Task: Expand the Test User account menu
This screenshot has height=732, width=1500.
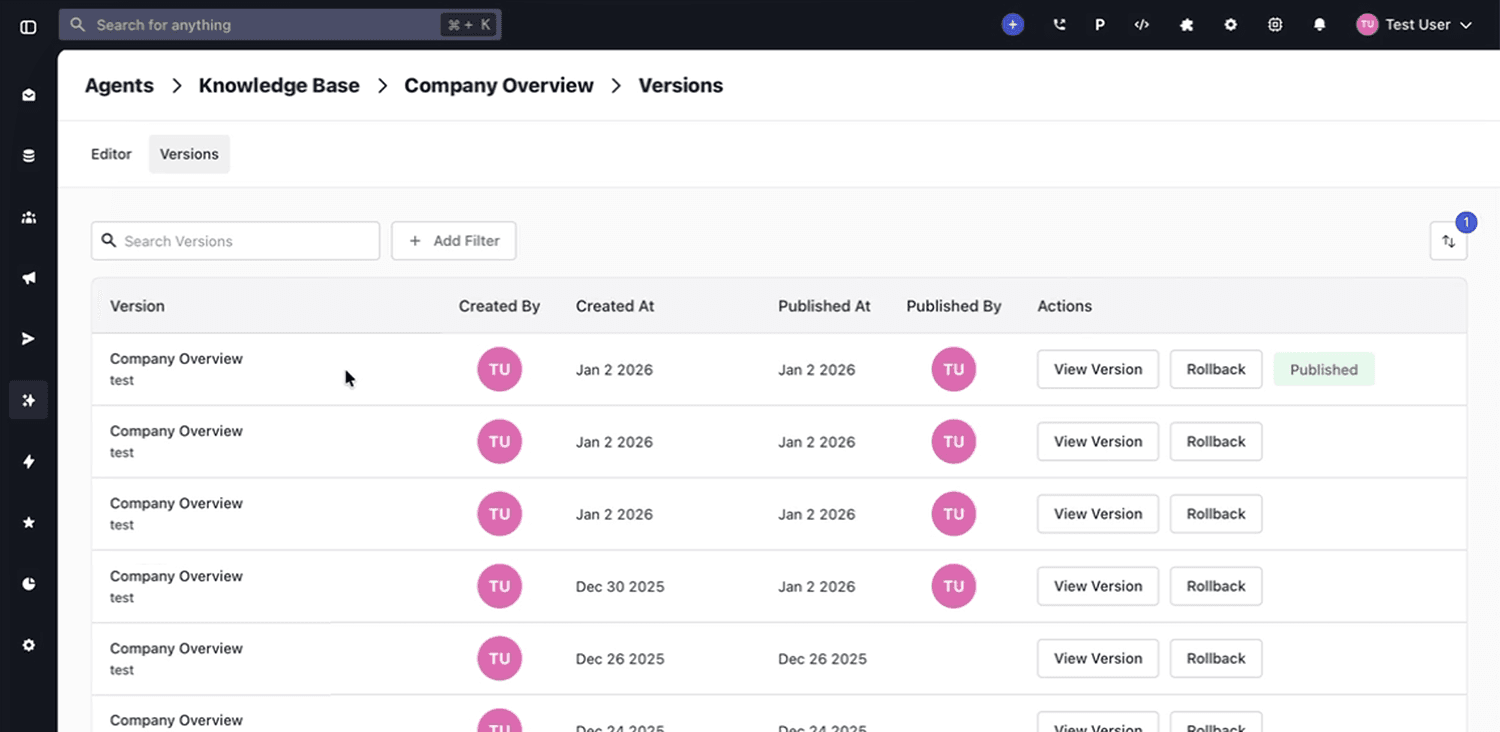Action: point(1414,24)
